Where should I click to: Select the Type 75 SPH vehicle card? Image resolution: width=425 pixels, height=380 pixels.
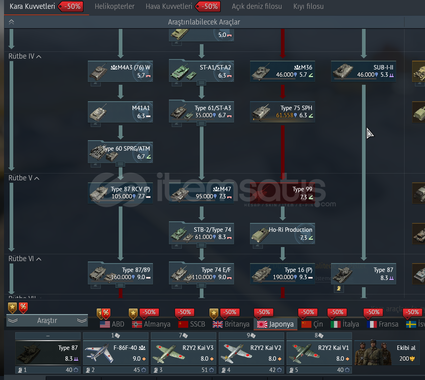pyautogui.click(x=282, y=111)
